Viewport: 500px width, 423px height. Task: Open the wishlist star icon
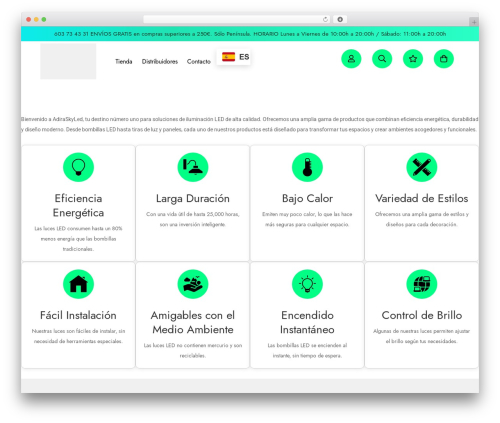click(x=413, y=59)
